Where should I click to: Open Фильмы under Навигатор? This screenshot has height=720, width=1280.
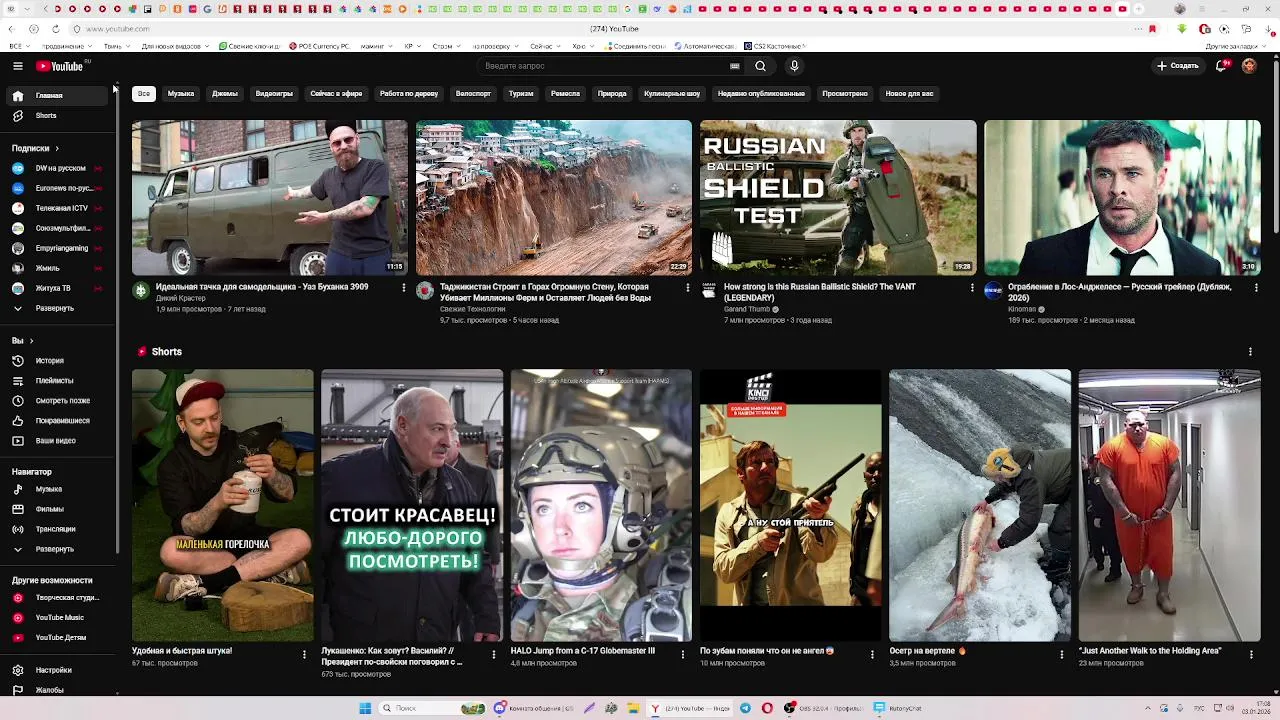pyautogui.click(x=58, y=509)
